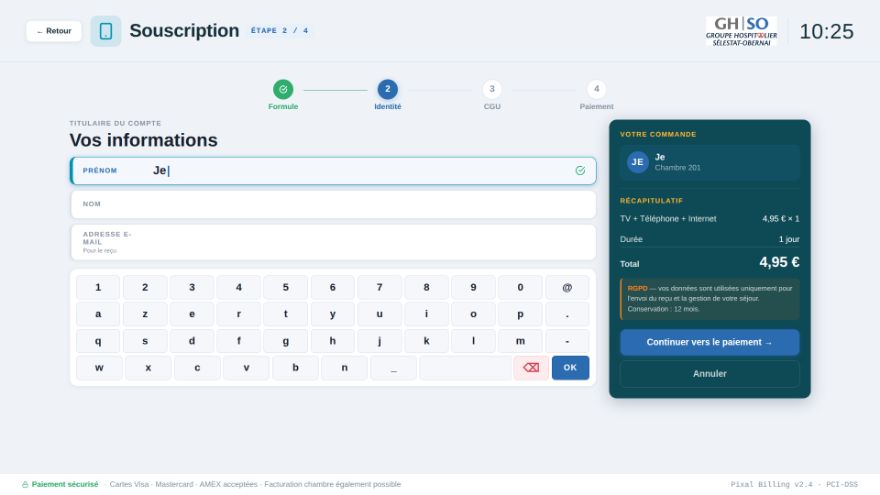The height and width of the screenshot is (495, 880).
Task: Tap the letter i key
Action: [427, 314]
